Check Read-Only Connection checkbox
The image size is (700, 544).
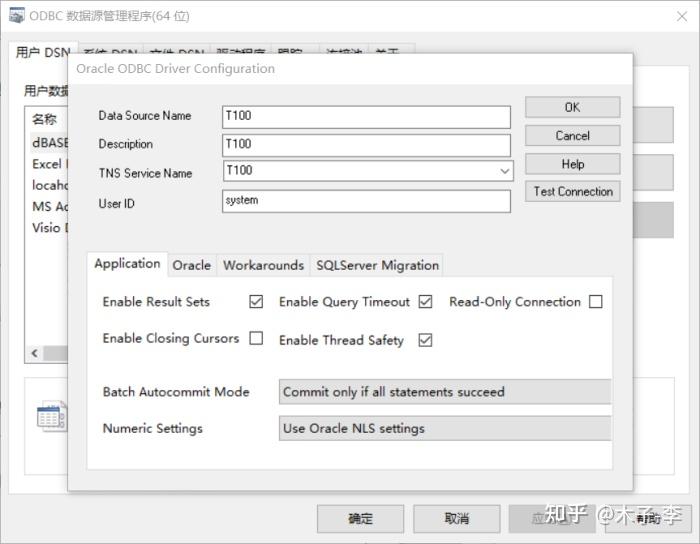pyautogui.click(x=596, y=302)
